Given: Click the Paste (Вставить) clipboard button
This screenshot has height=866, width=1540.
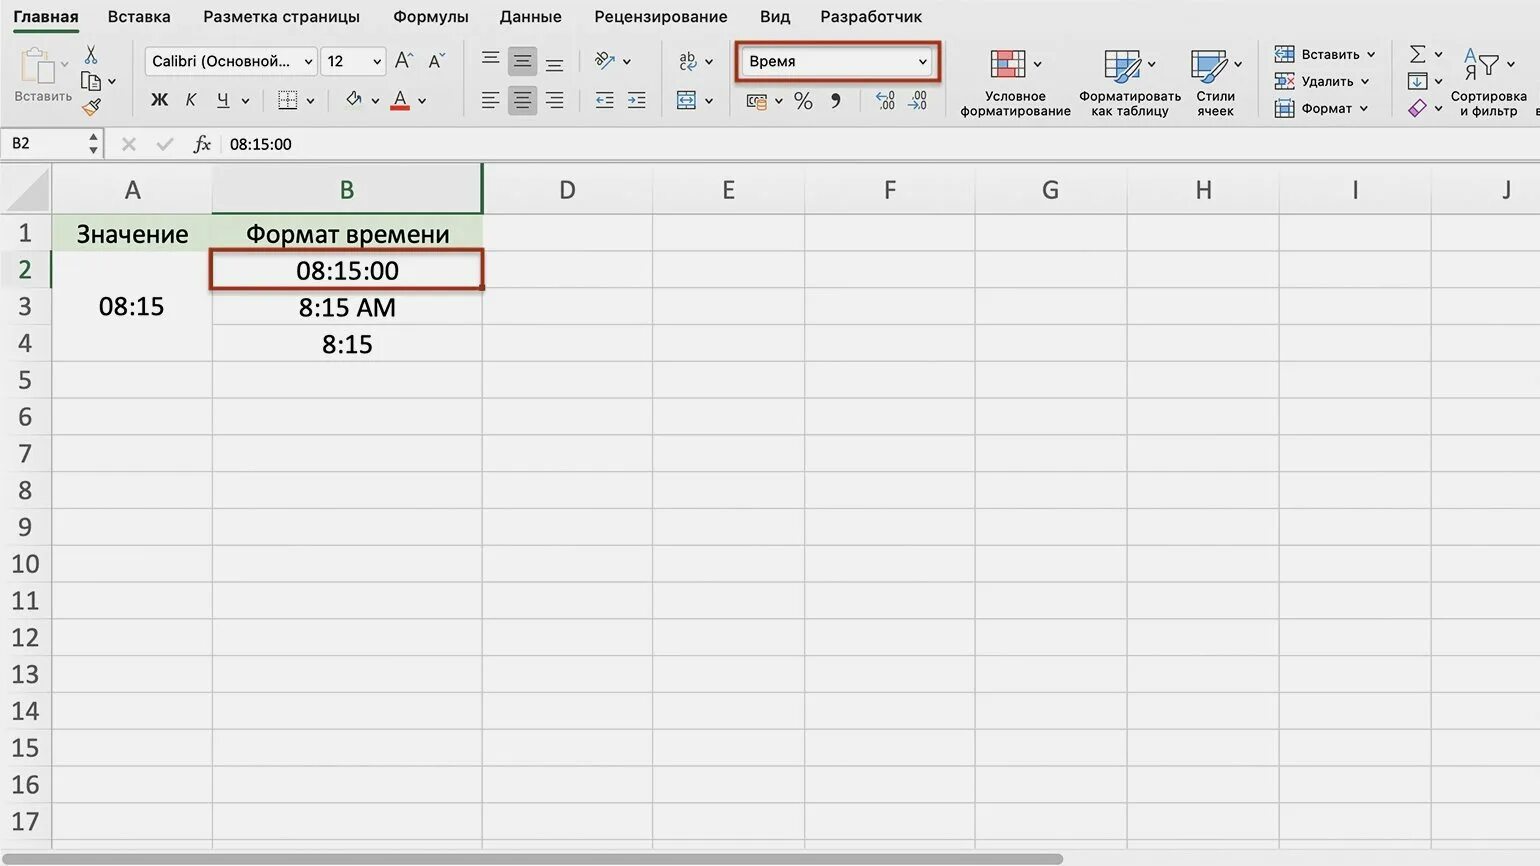Looking at the screenshot, I should (41, 75).
